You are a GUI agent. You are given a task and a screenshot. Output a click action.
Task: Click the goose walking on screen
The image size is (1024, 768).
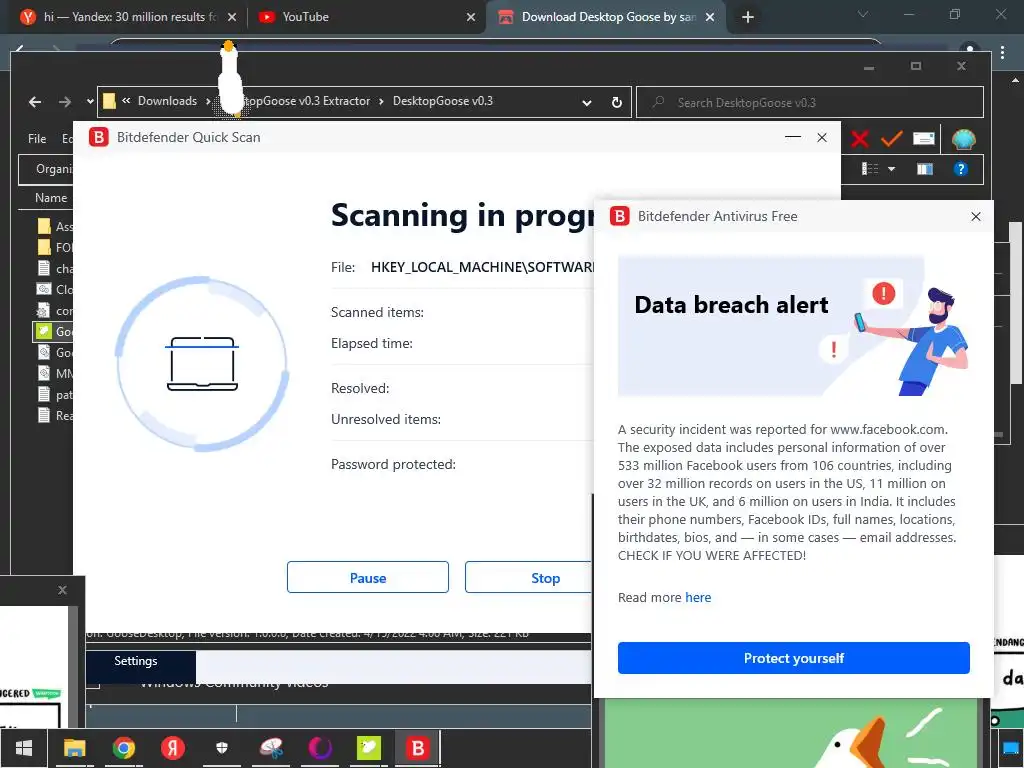(230, 80)
